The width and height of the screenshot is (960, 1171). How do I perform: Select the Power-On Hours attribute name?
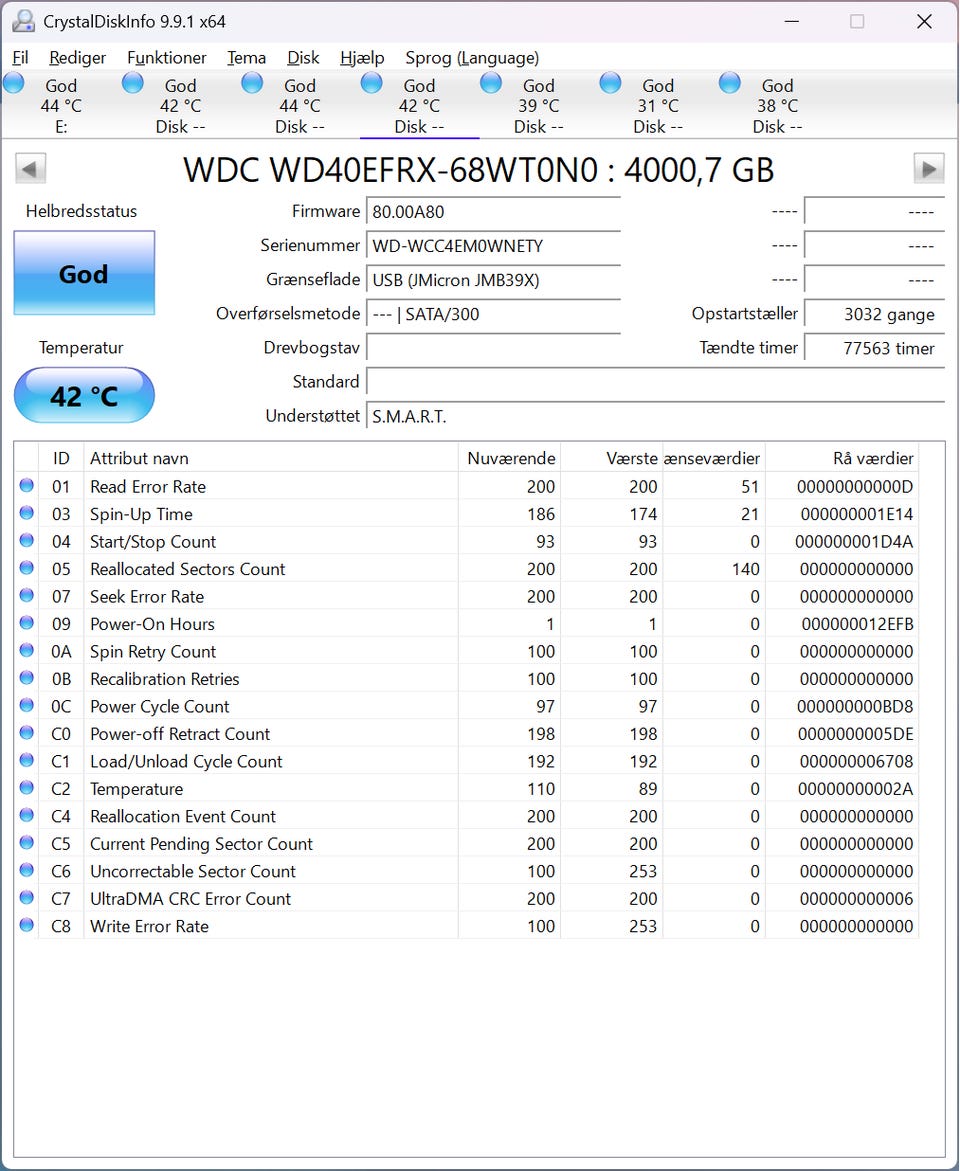click(152, 624)
